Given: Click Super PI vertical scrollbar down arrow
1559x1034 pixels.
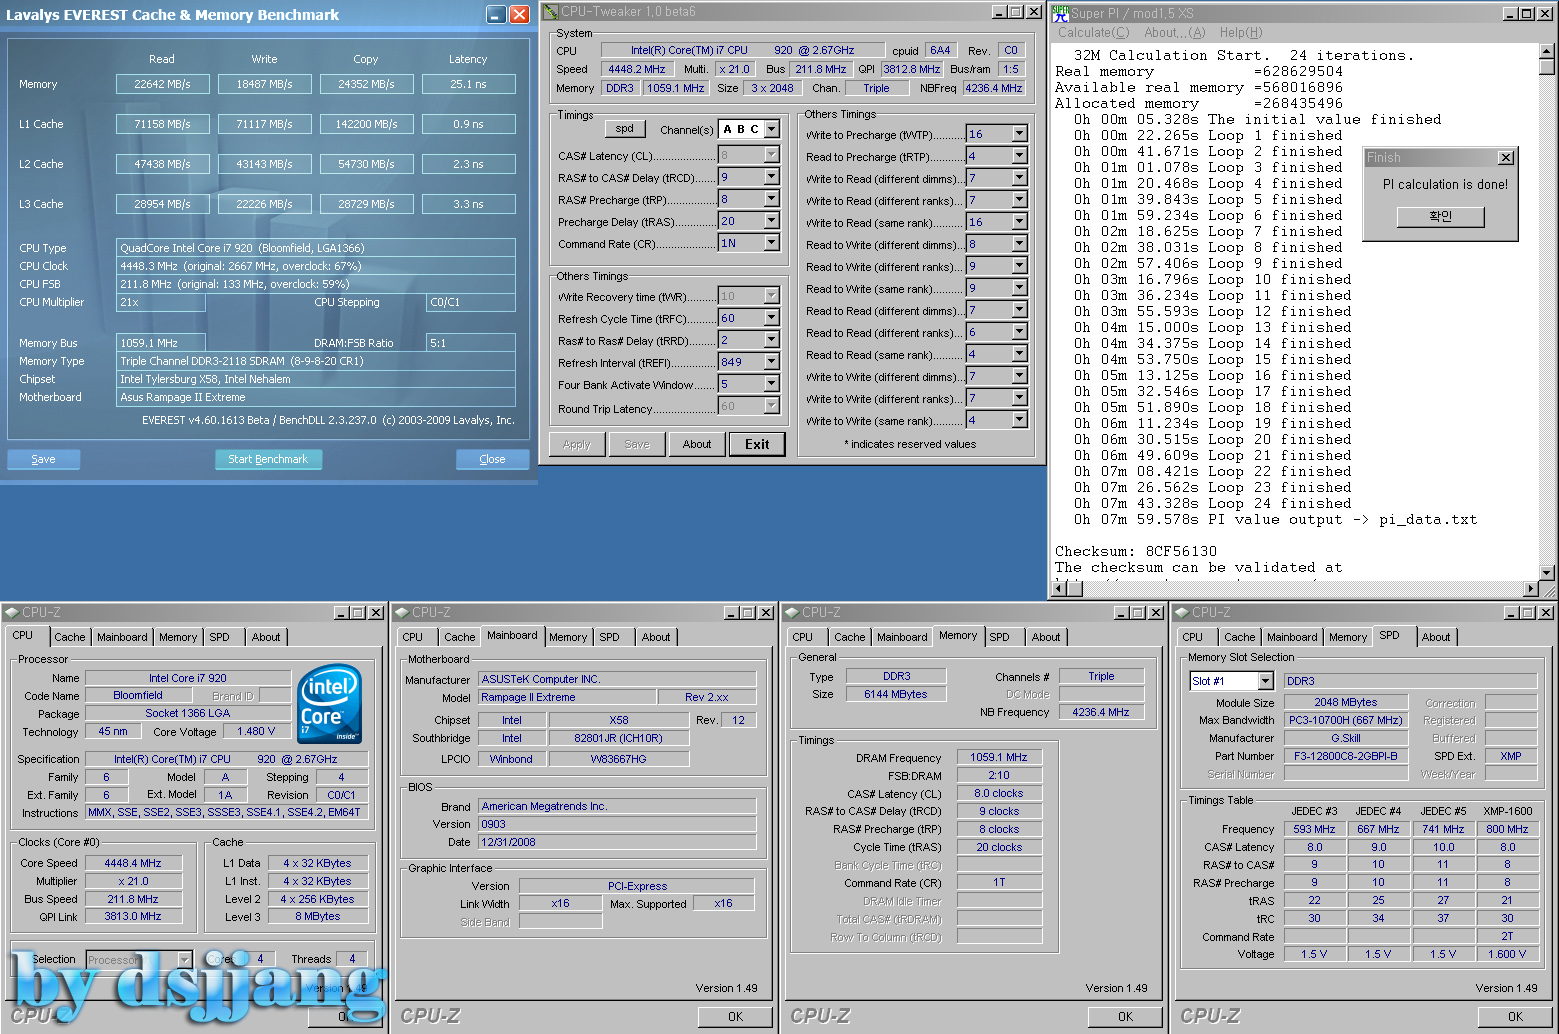Looking at the screenshot, I should [x=1547, y=573].
